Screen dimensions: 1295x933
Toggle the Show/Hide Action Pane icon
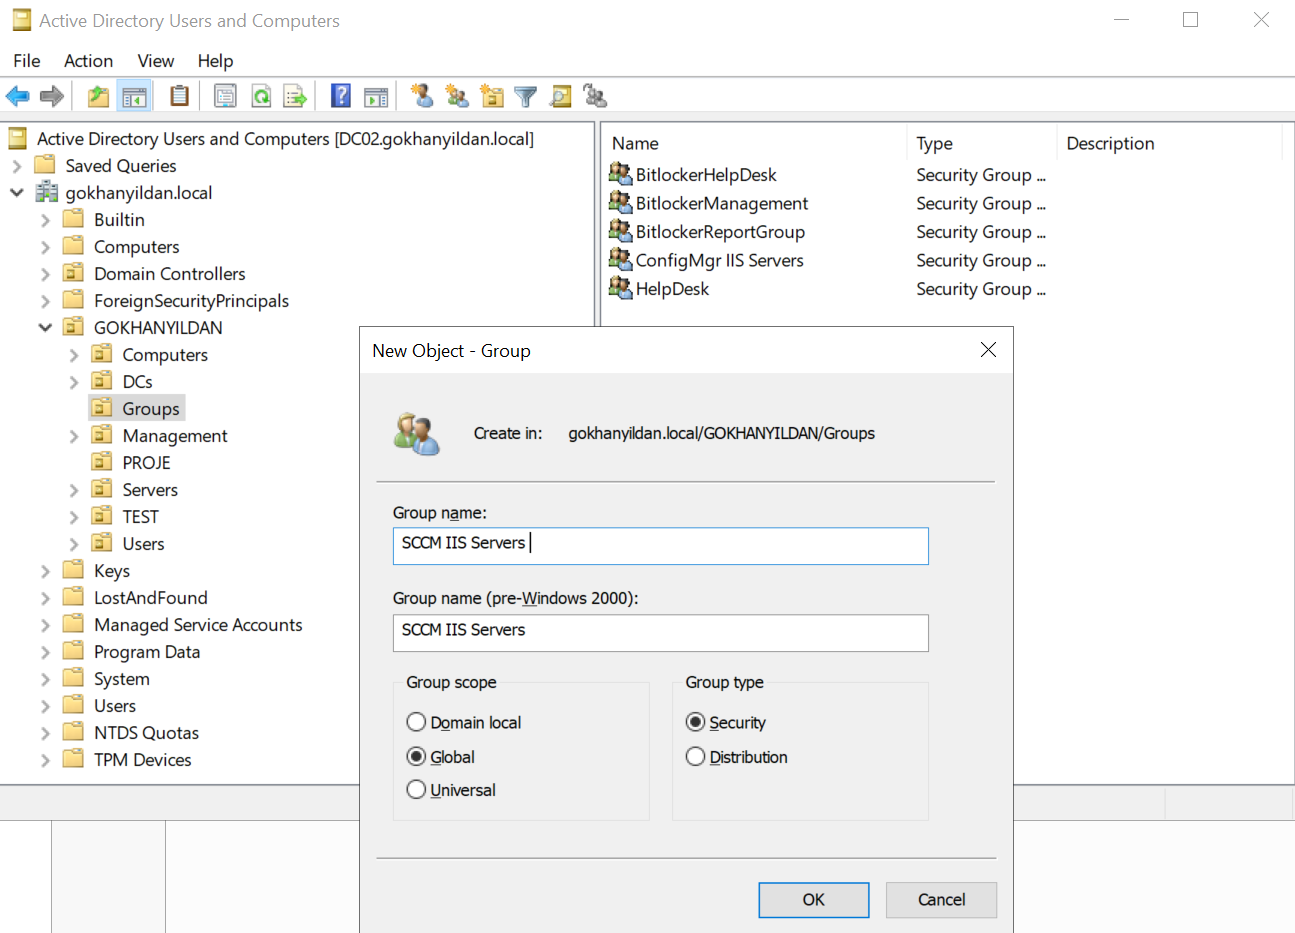376,96
